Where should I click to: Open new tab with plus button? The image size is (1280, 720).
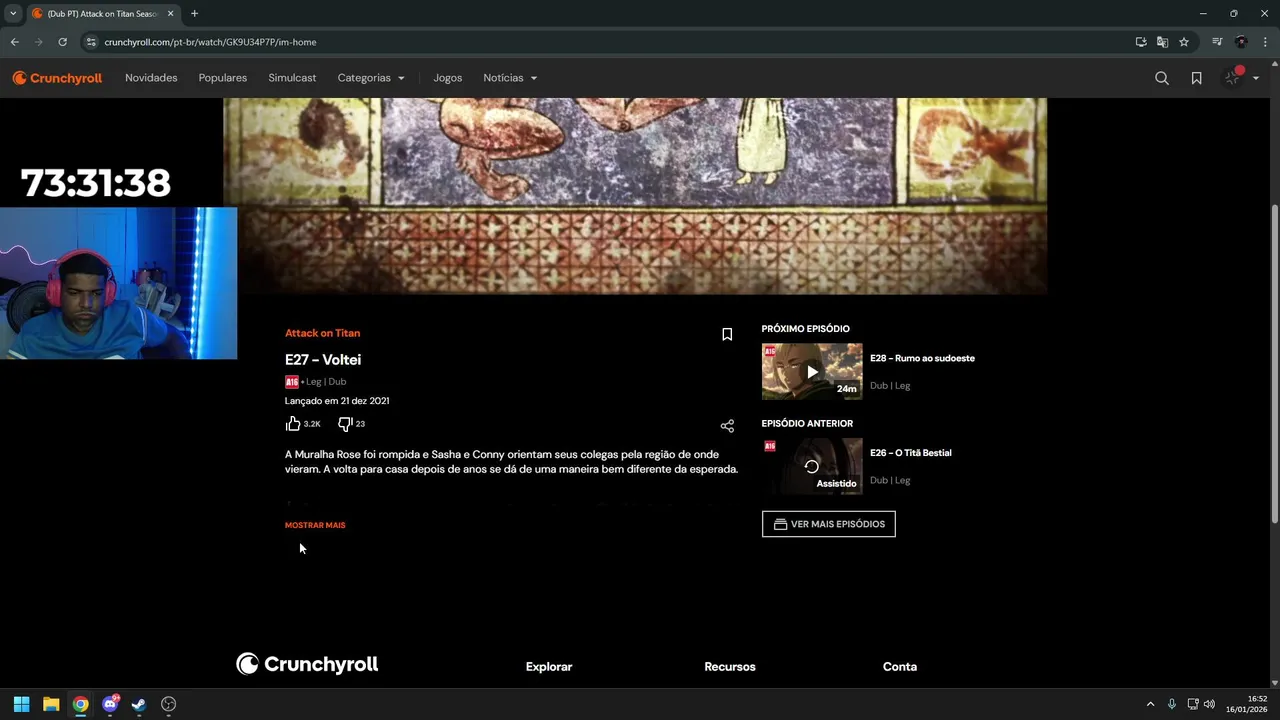(x=194, y=14)
